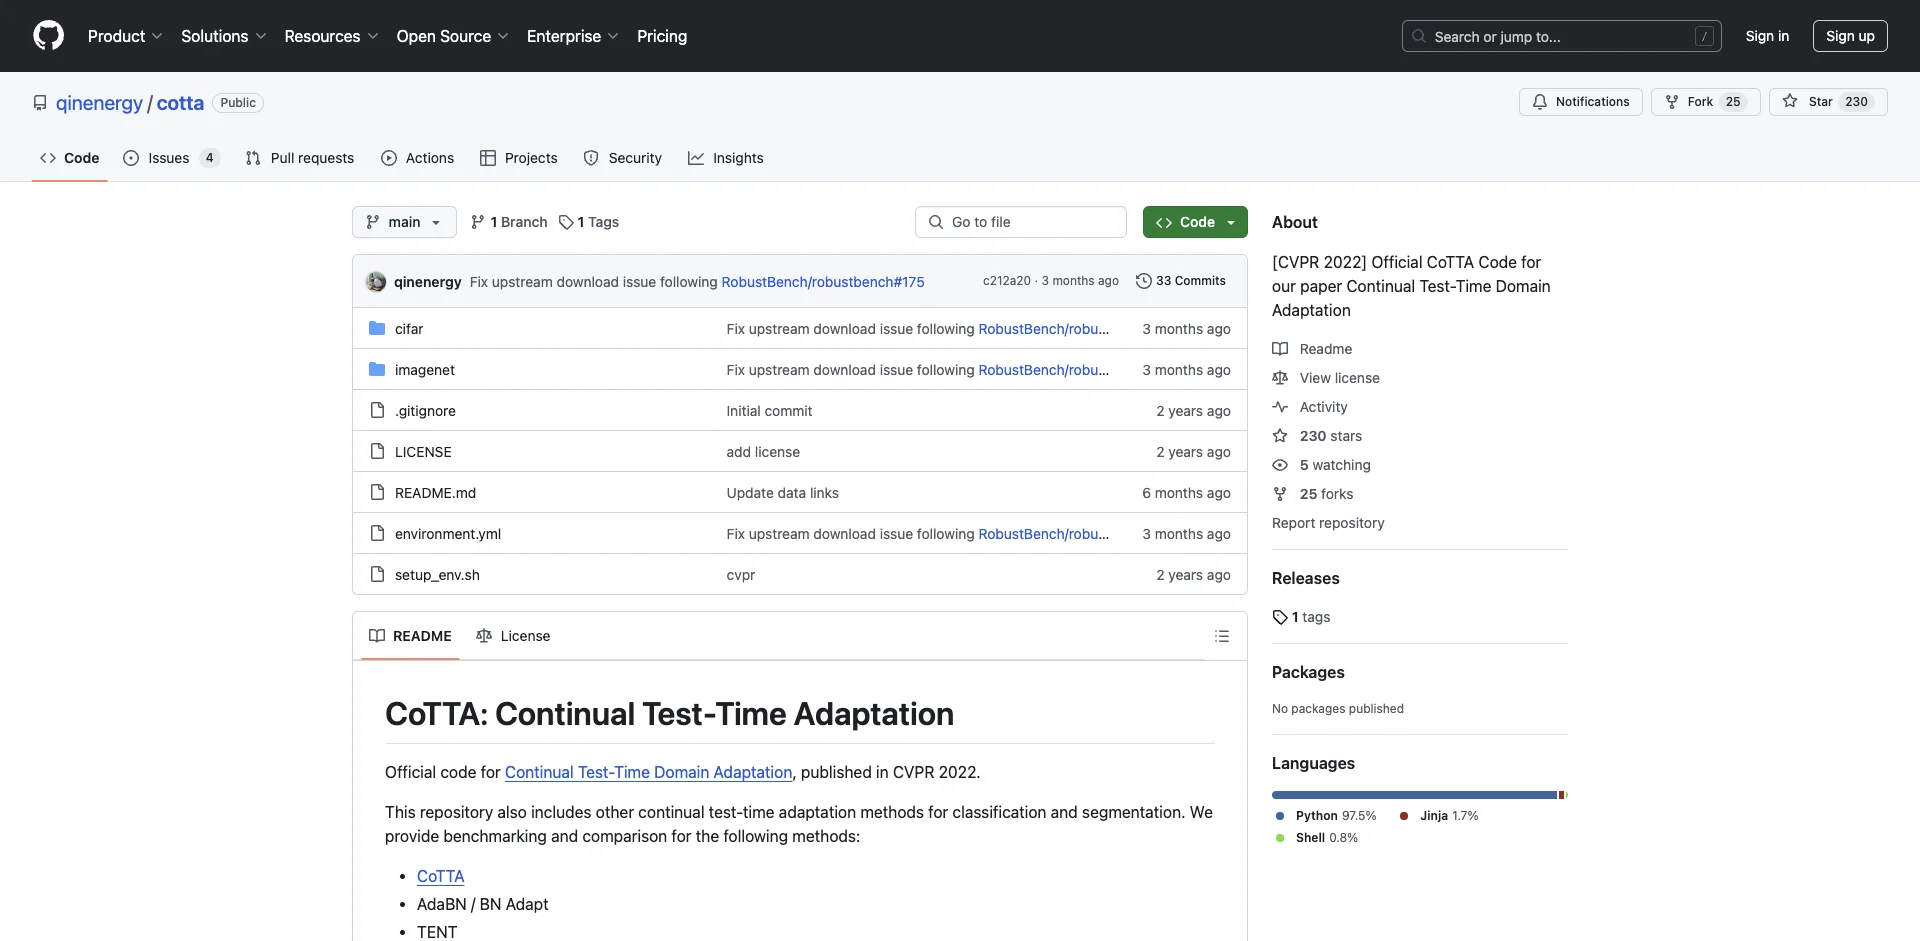Image resolution: width=1920 pixels, height=941 pixels.
Task: Click the README.md file icon
Action: coord(377,492)
